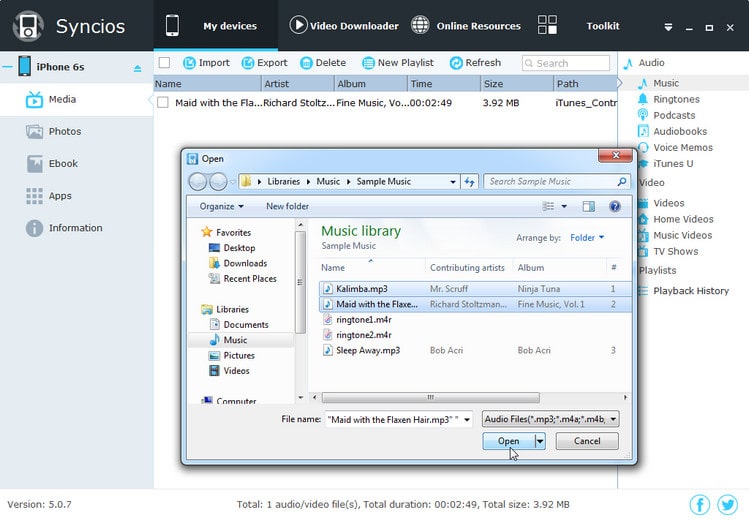Viewport: 749px width, 521px height.
Task: Click the search magnifier in Open dialog
Action: (621, 181)
